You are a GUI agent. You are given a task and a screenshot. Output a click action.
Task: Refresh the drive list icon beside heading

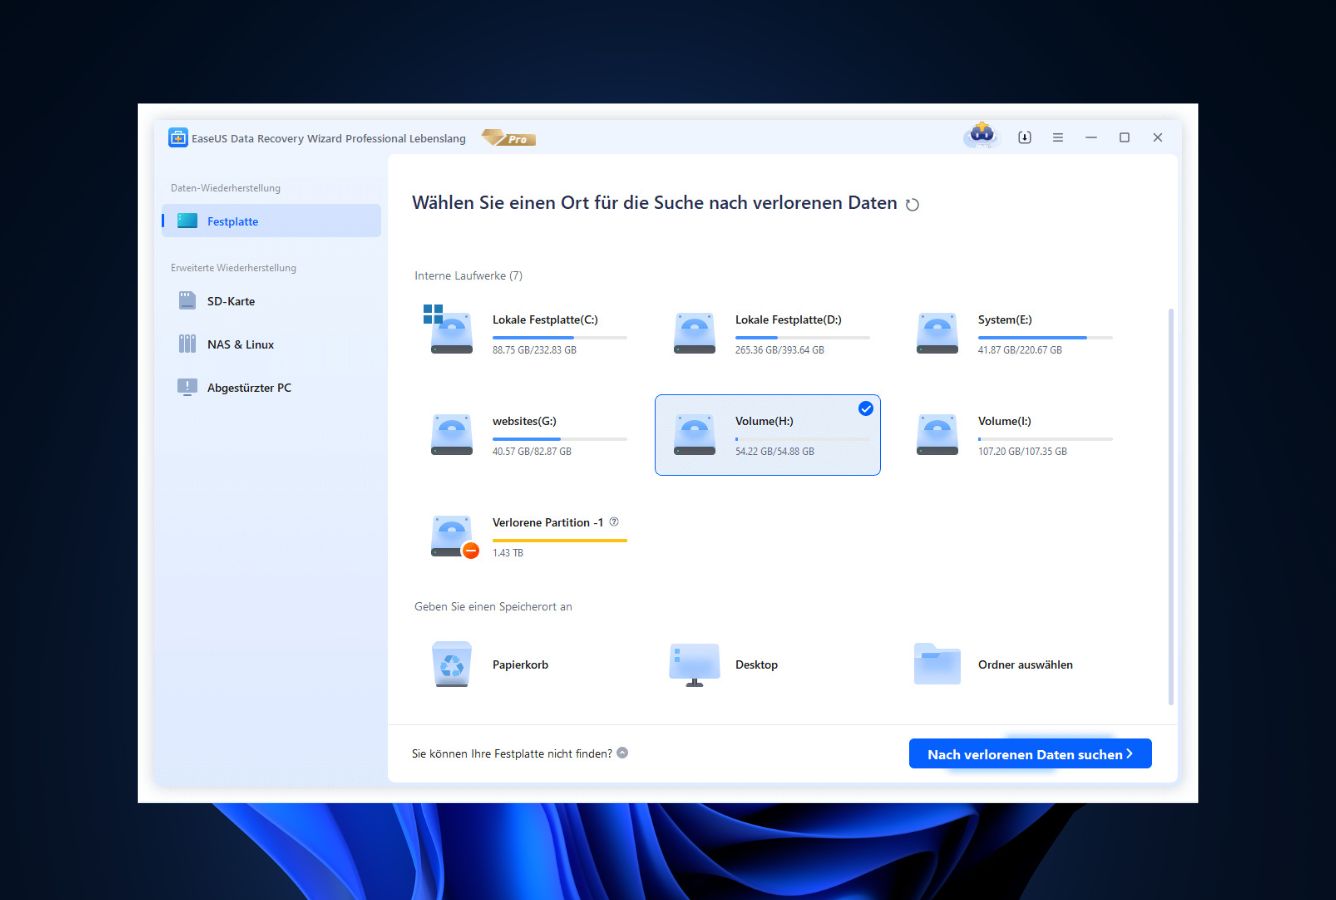coord(912,204)
